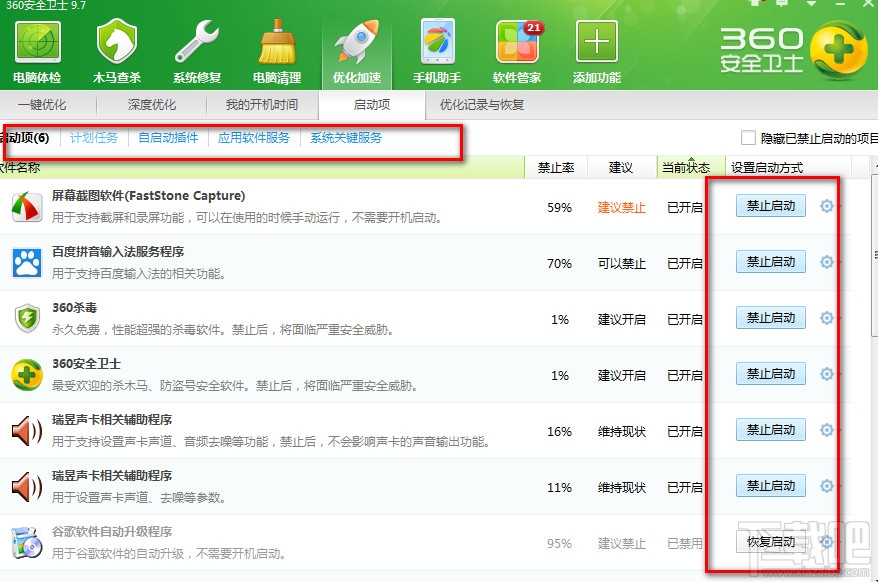Open 软件管家 with 21 badge
This screenshot has height=582, width=878.
(x=517, y=52)
